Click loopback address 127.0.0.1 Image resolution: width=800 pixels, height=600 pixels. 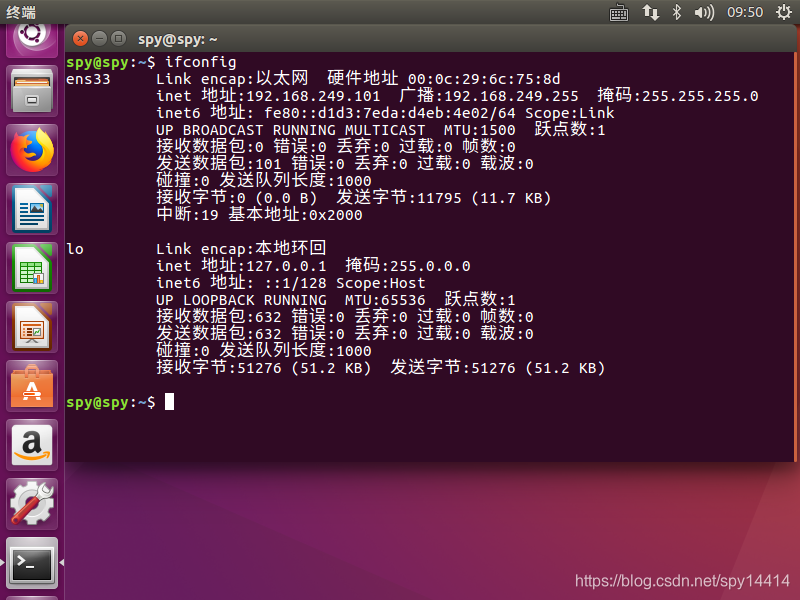[x=286, y=266]
